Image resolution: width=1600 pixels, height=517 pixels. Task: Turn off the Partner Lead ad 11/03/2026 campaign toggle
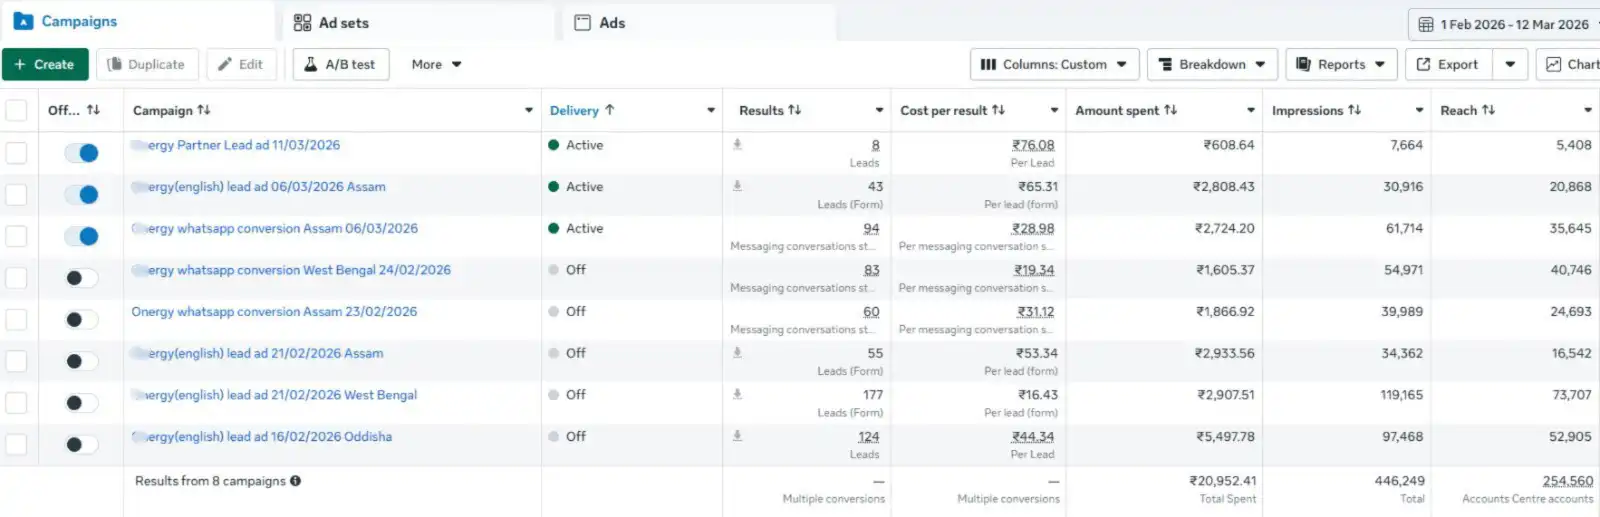81,153
